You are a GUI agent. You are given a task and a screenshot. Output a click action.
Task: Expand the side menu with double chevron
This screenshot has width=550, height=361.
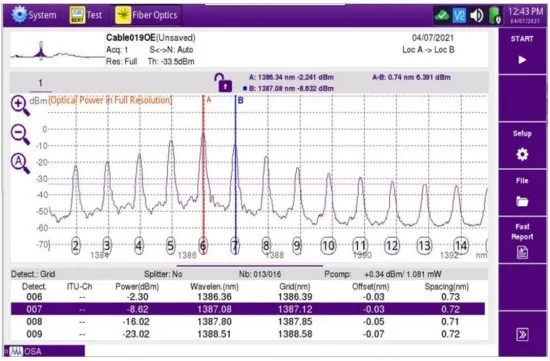click(522, 334)
